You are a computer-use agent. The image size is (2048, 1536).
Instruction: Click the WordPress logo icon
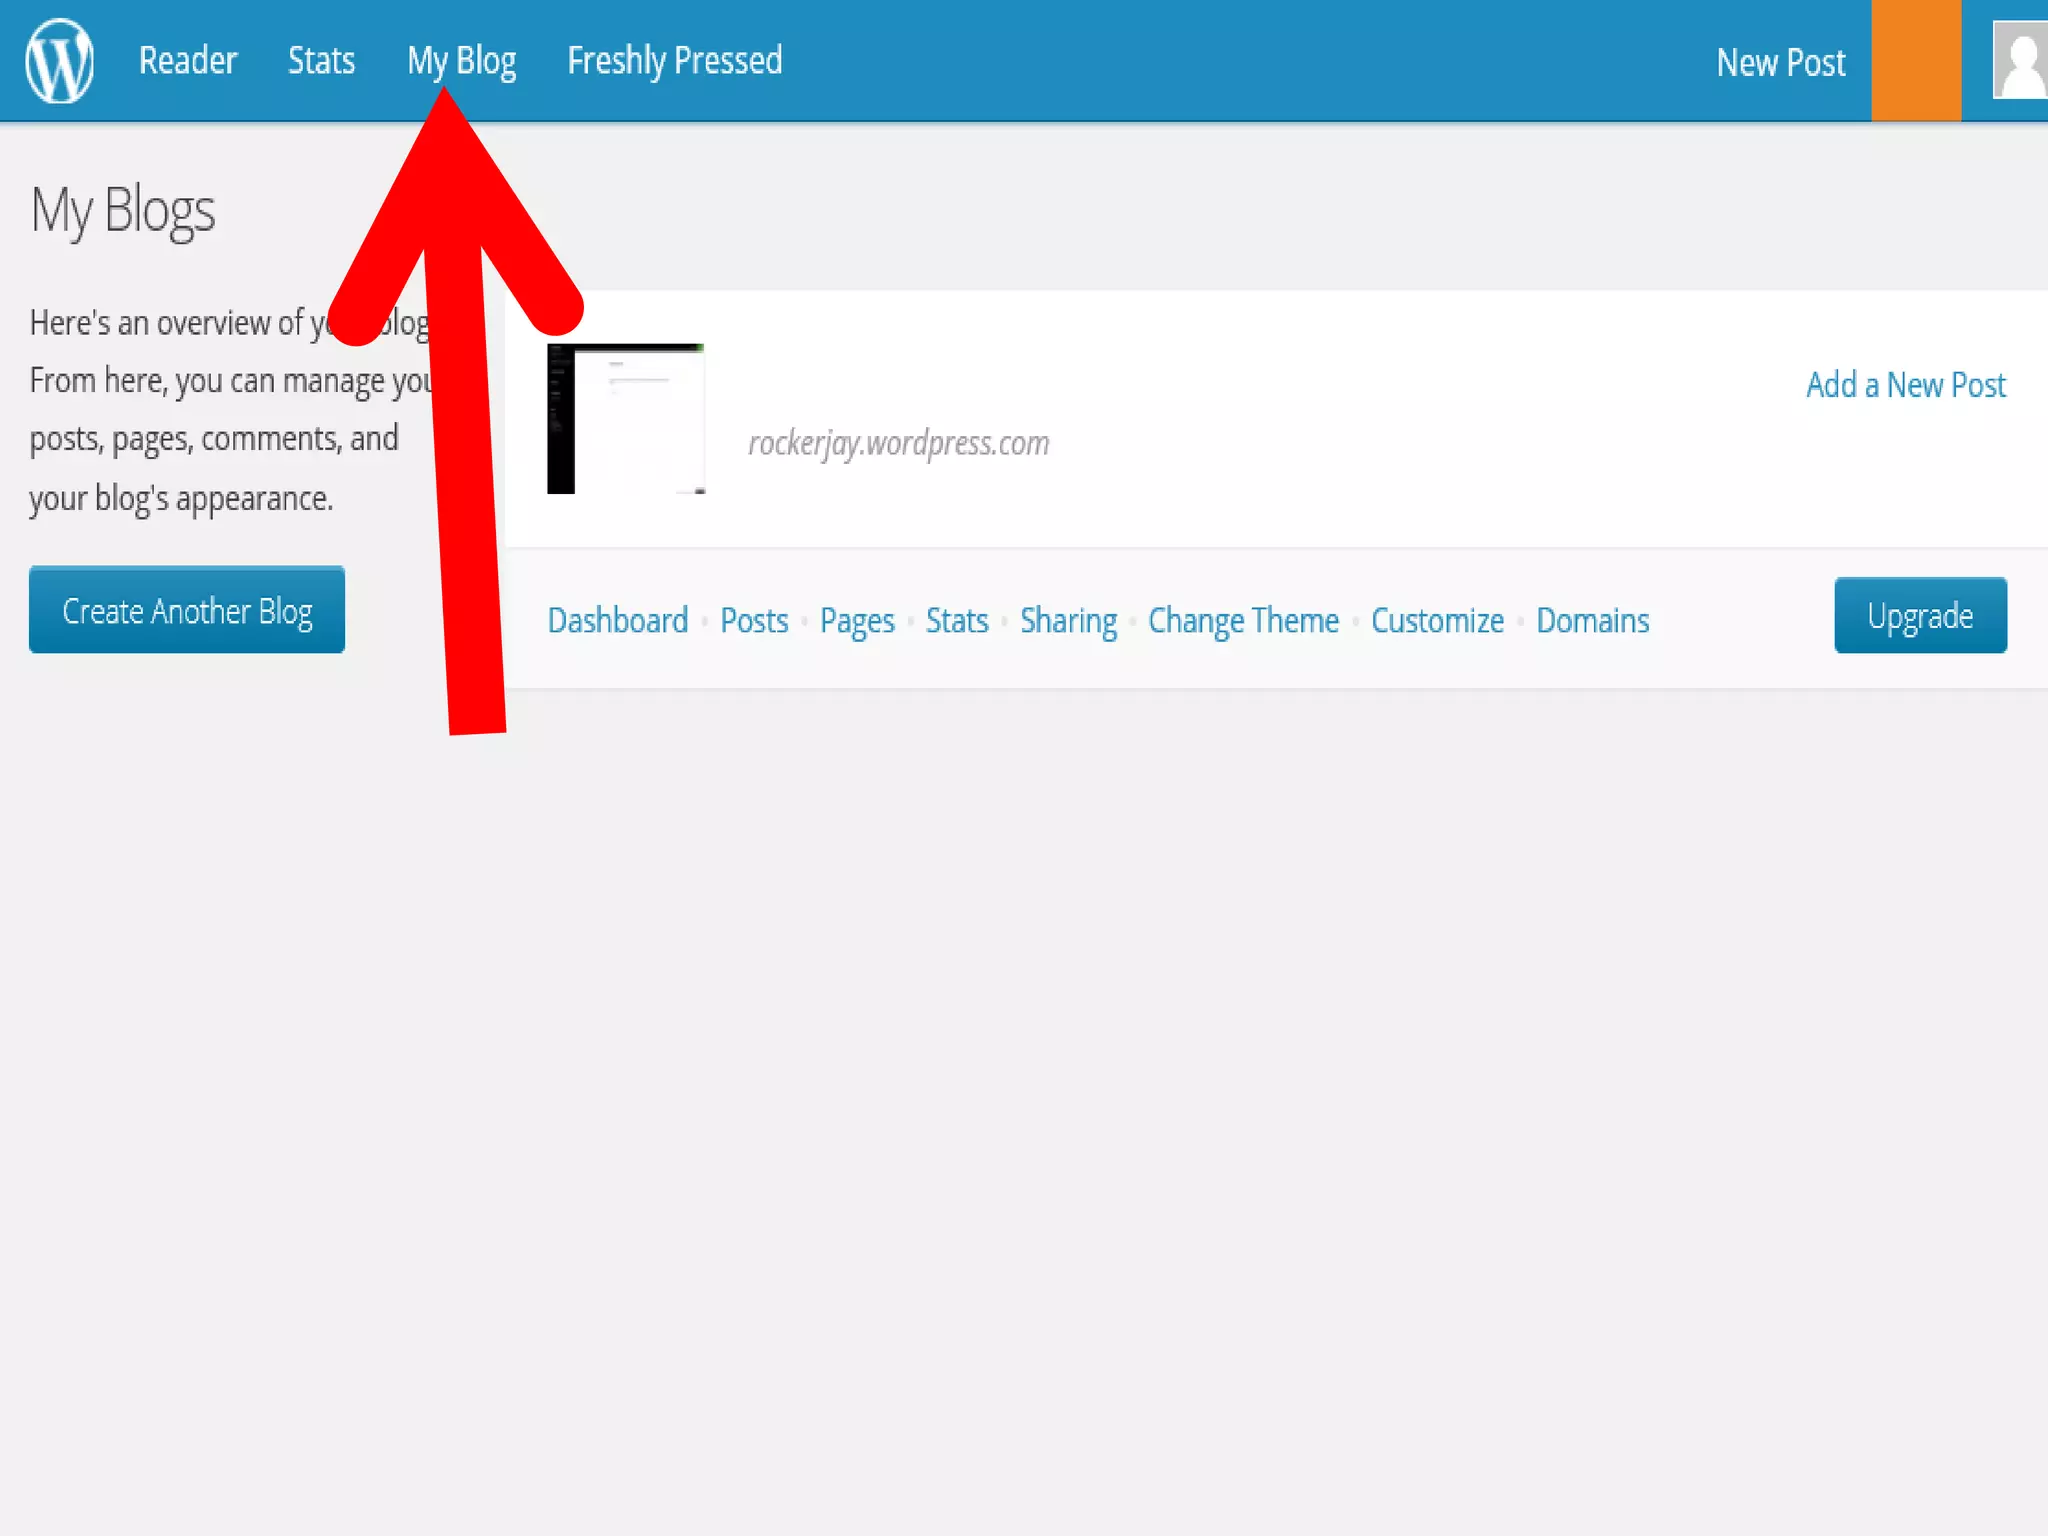[x=59, y=61]
